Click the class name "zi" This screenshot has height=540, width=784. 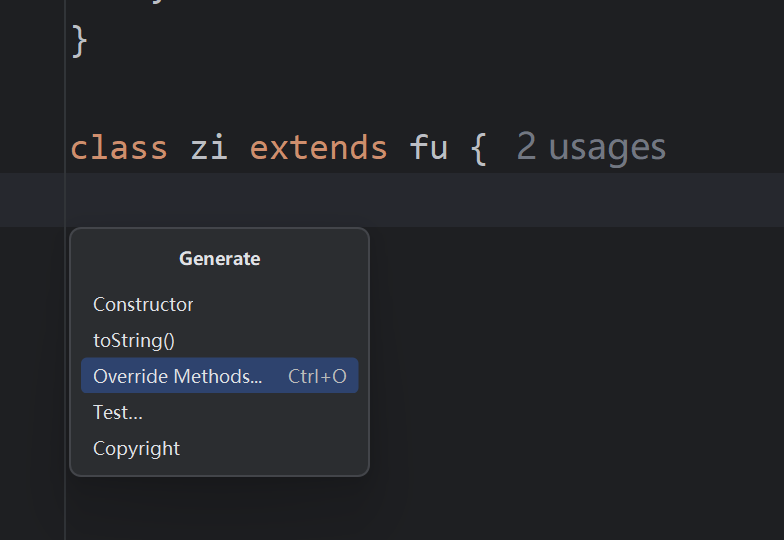pos(209,148)
